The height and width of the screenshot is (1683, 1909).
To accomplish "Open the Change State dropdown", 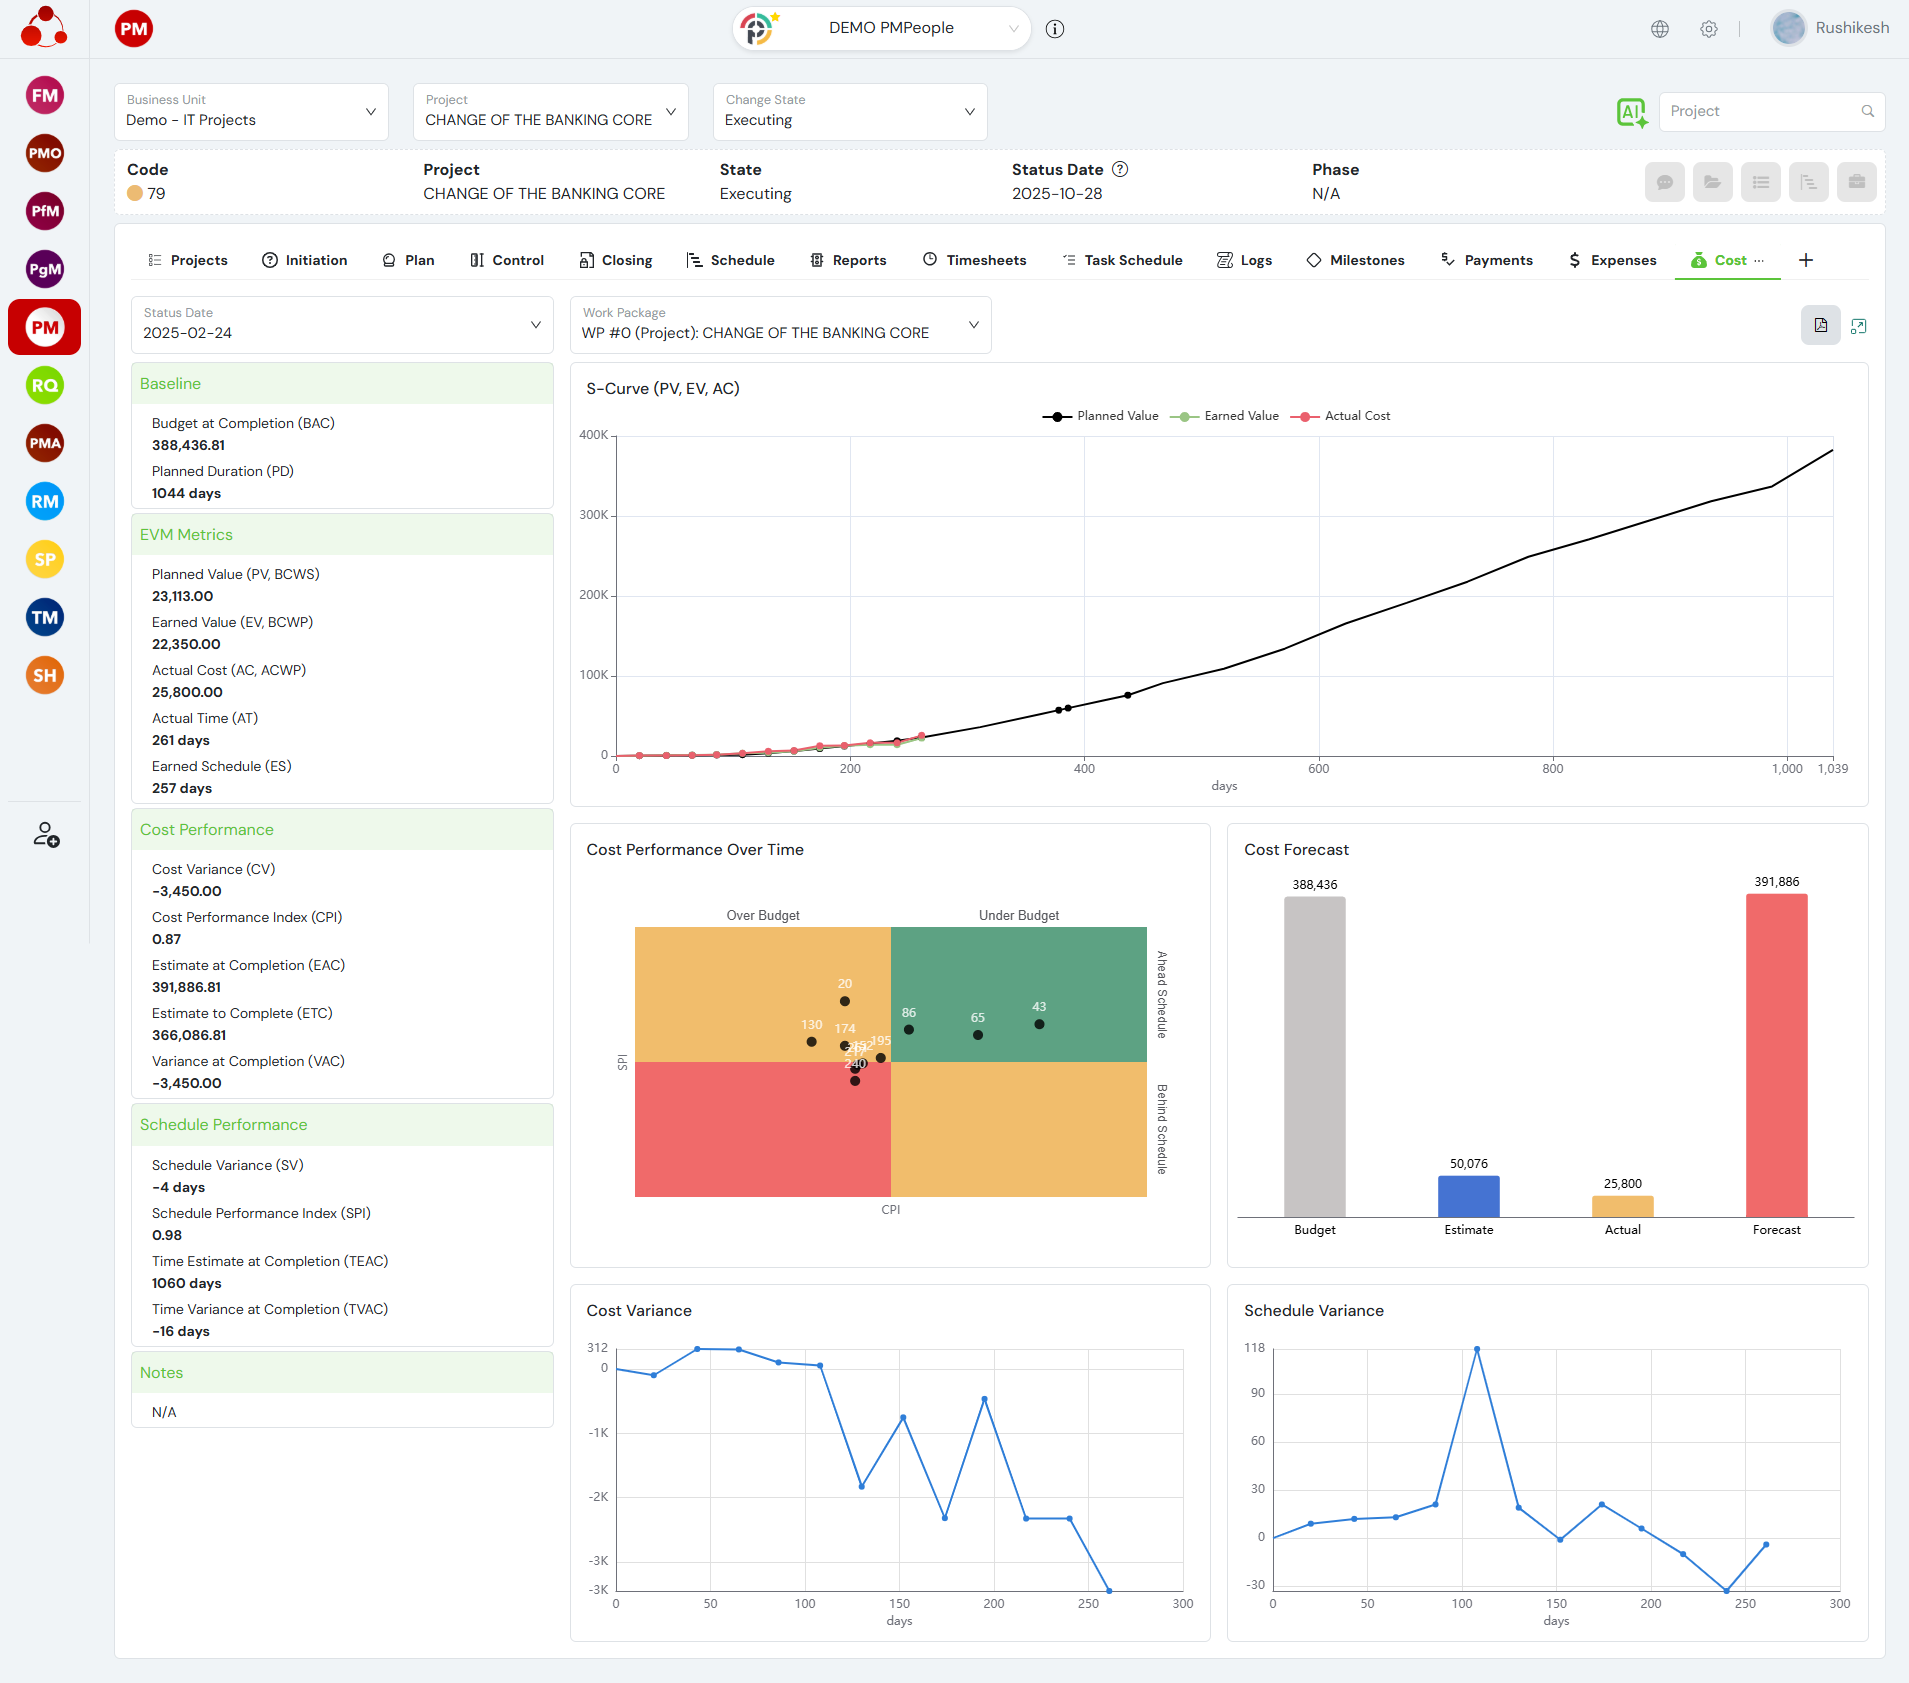I will (x=849, y=112).
